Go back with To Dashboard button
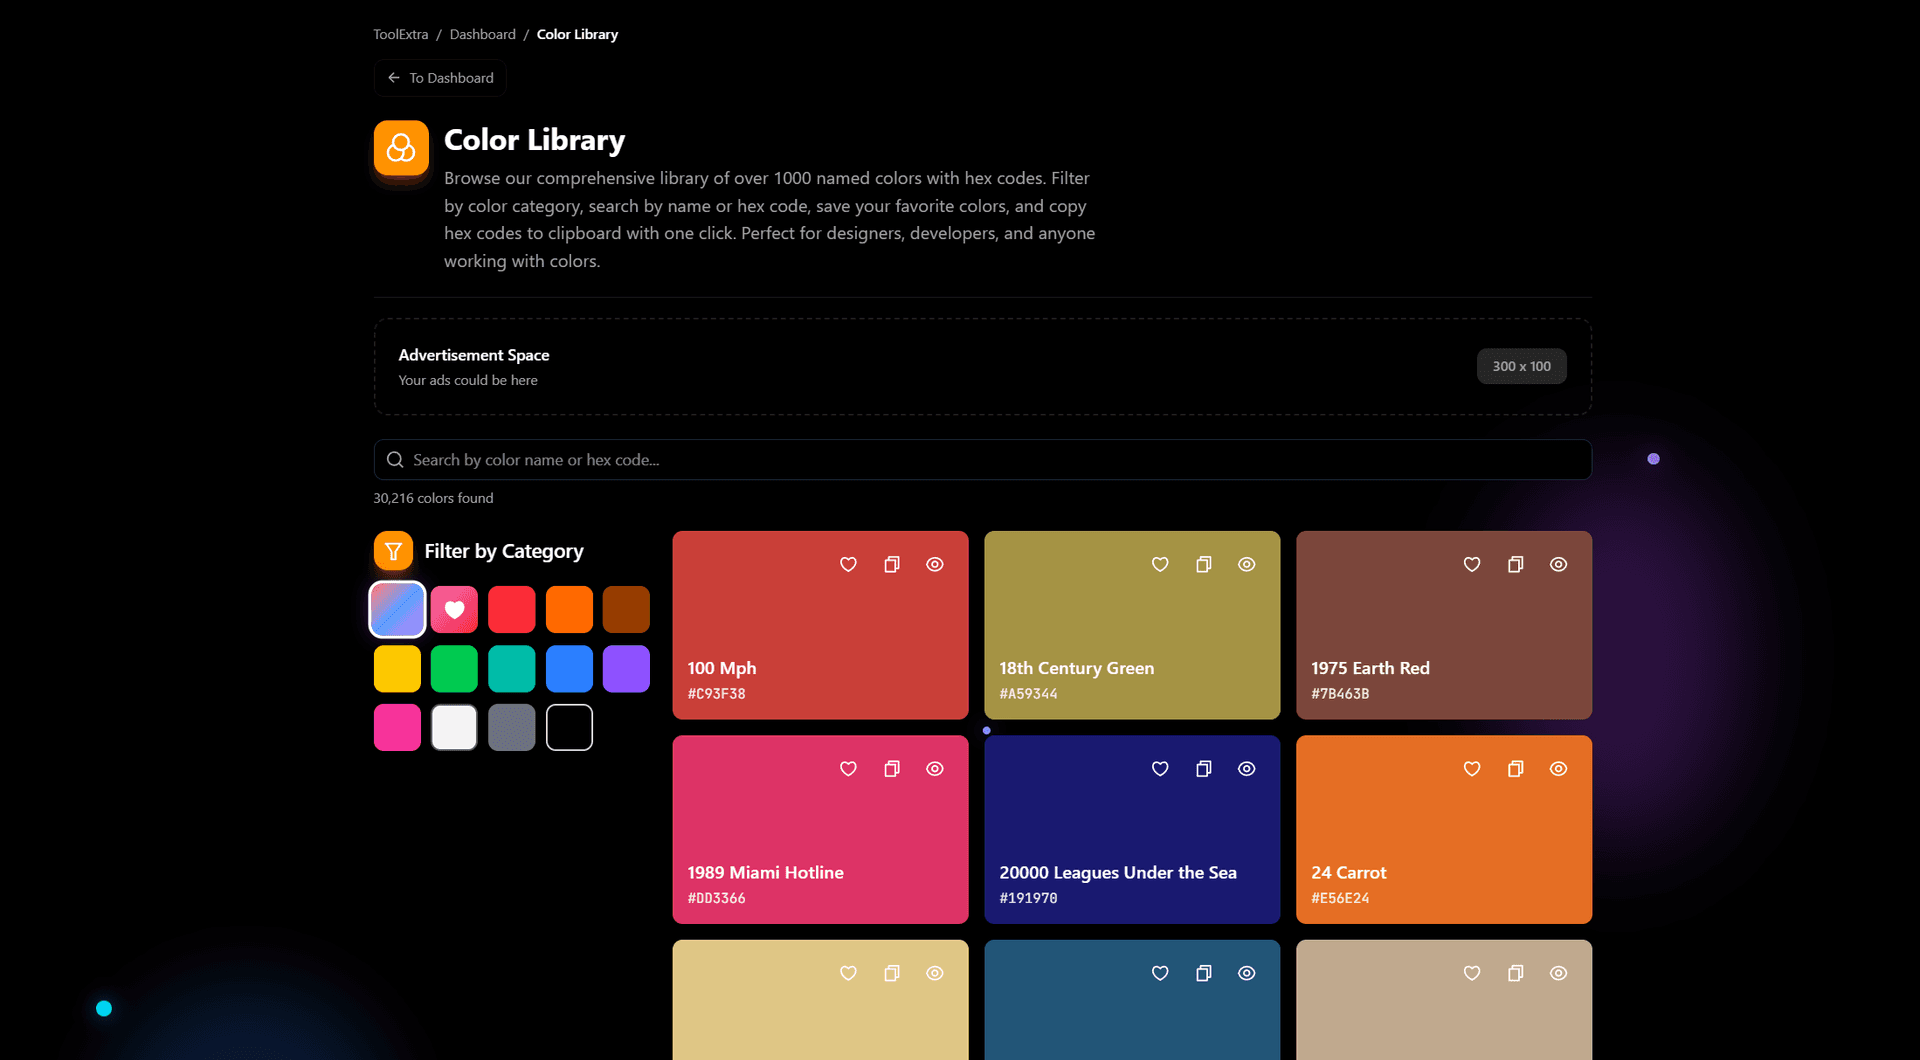 click(440, 78)
